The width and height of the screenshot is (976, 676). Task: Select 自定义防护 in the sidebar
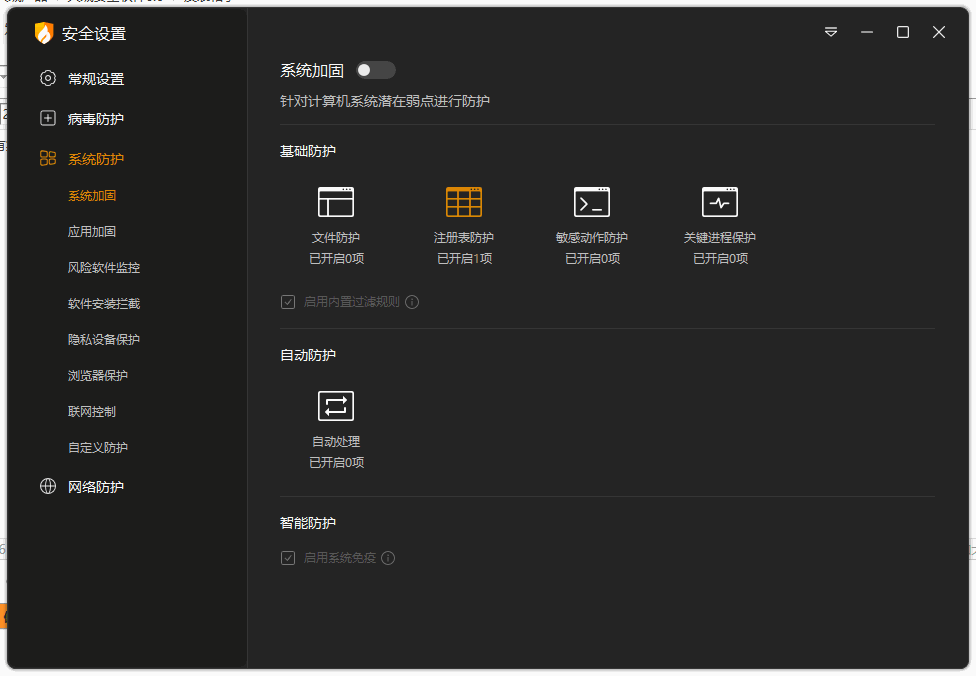[x=98, y=448]
